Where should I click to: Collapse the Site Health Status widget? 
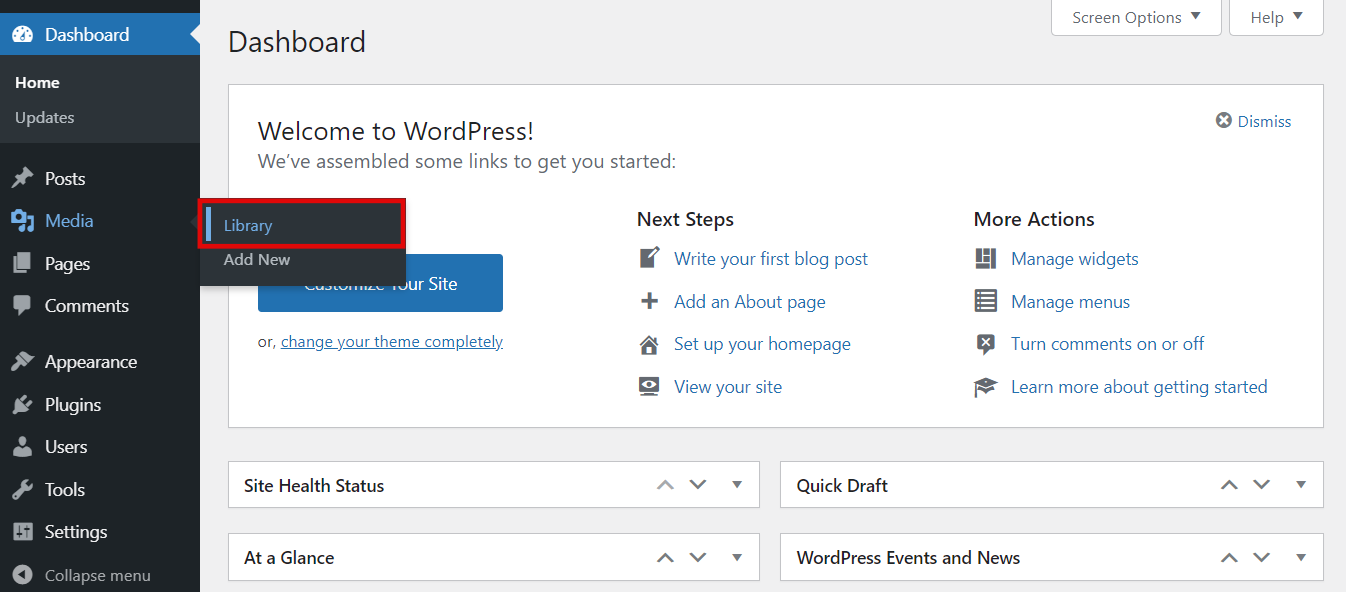tap(737, 484)
